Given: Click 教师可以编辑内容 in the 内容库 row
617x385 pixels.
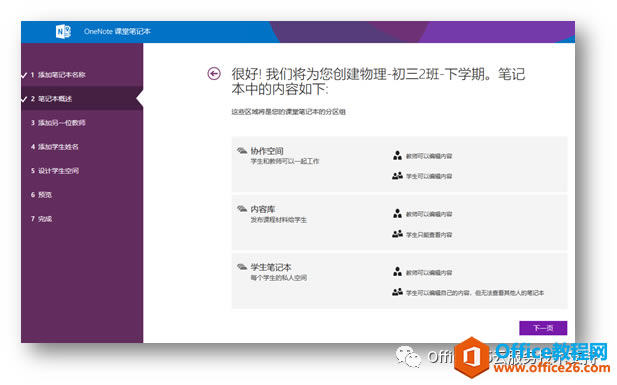Looking at the screenshot, I should (429, 214).
